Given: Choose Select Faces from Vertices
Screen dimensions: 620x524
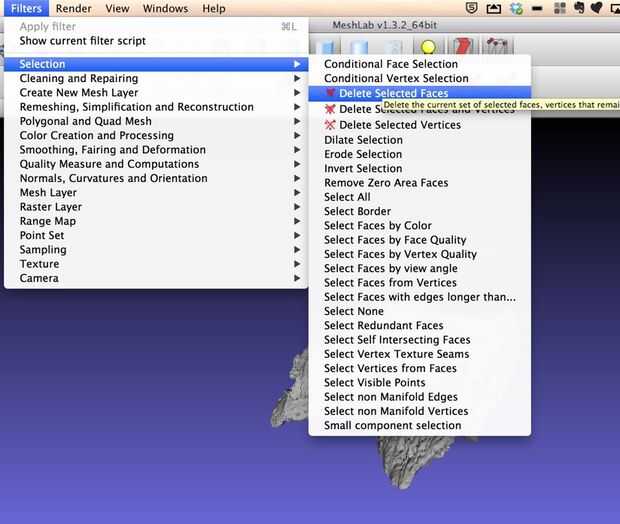Looking at the screenshot, I should 420,282.
